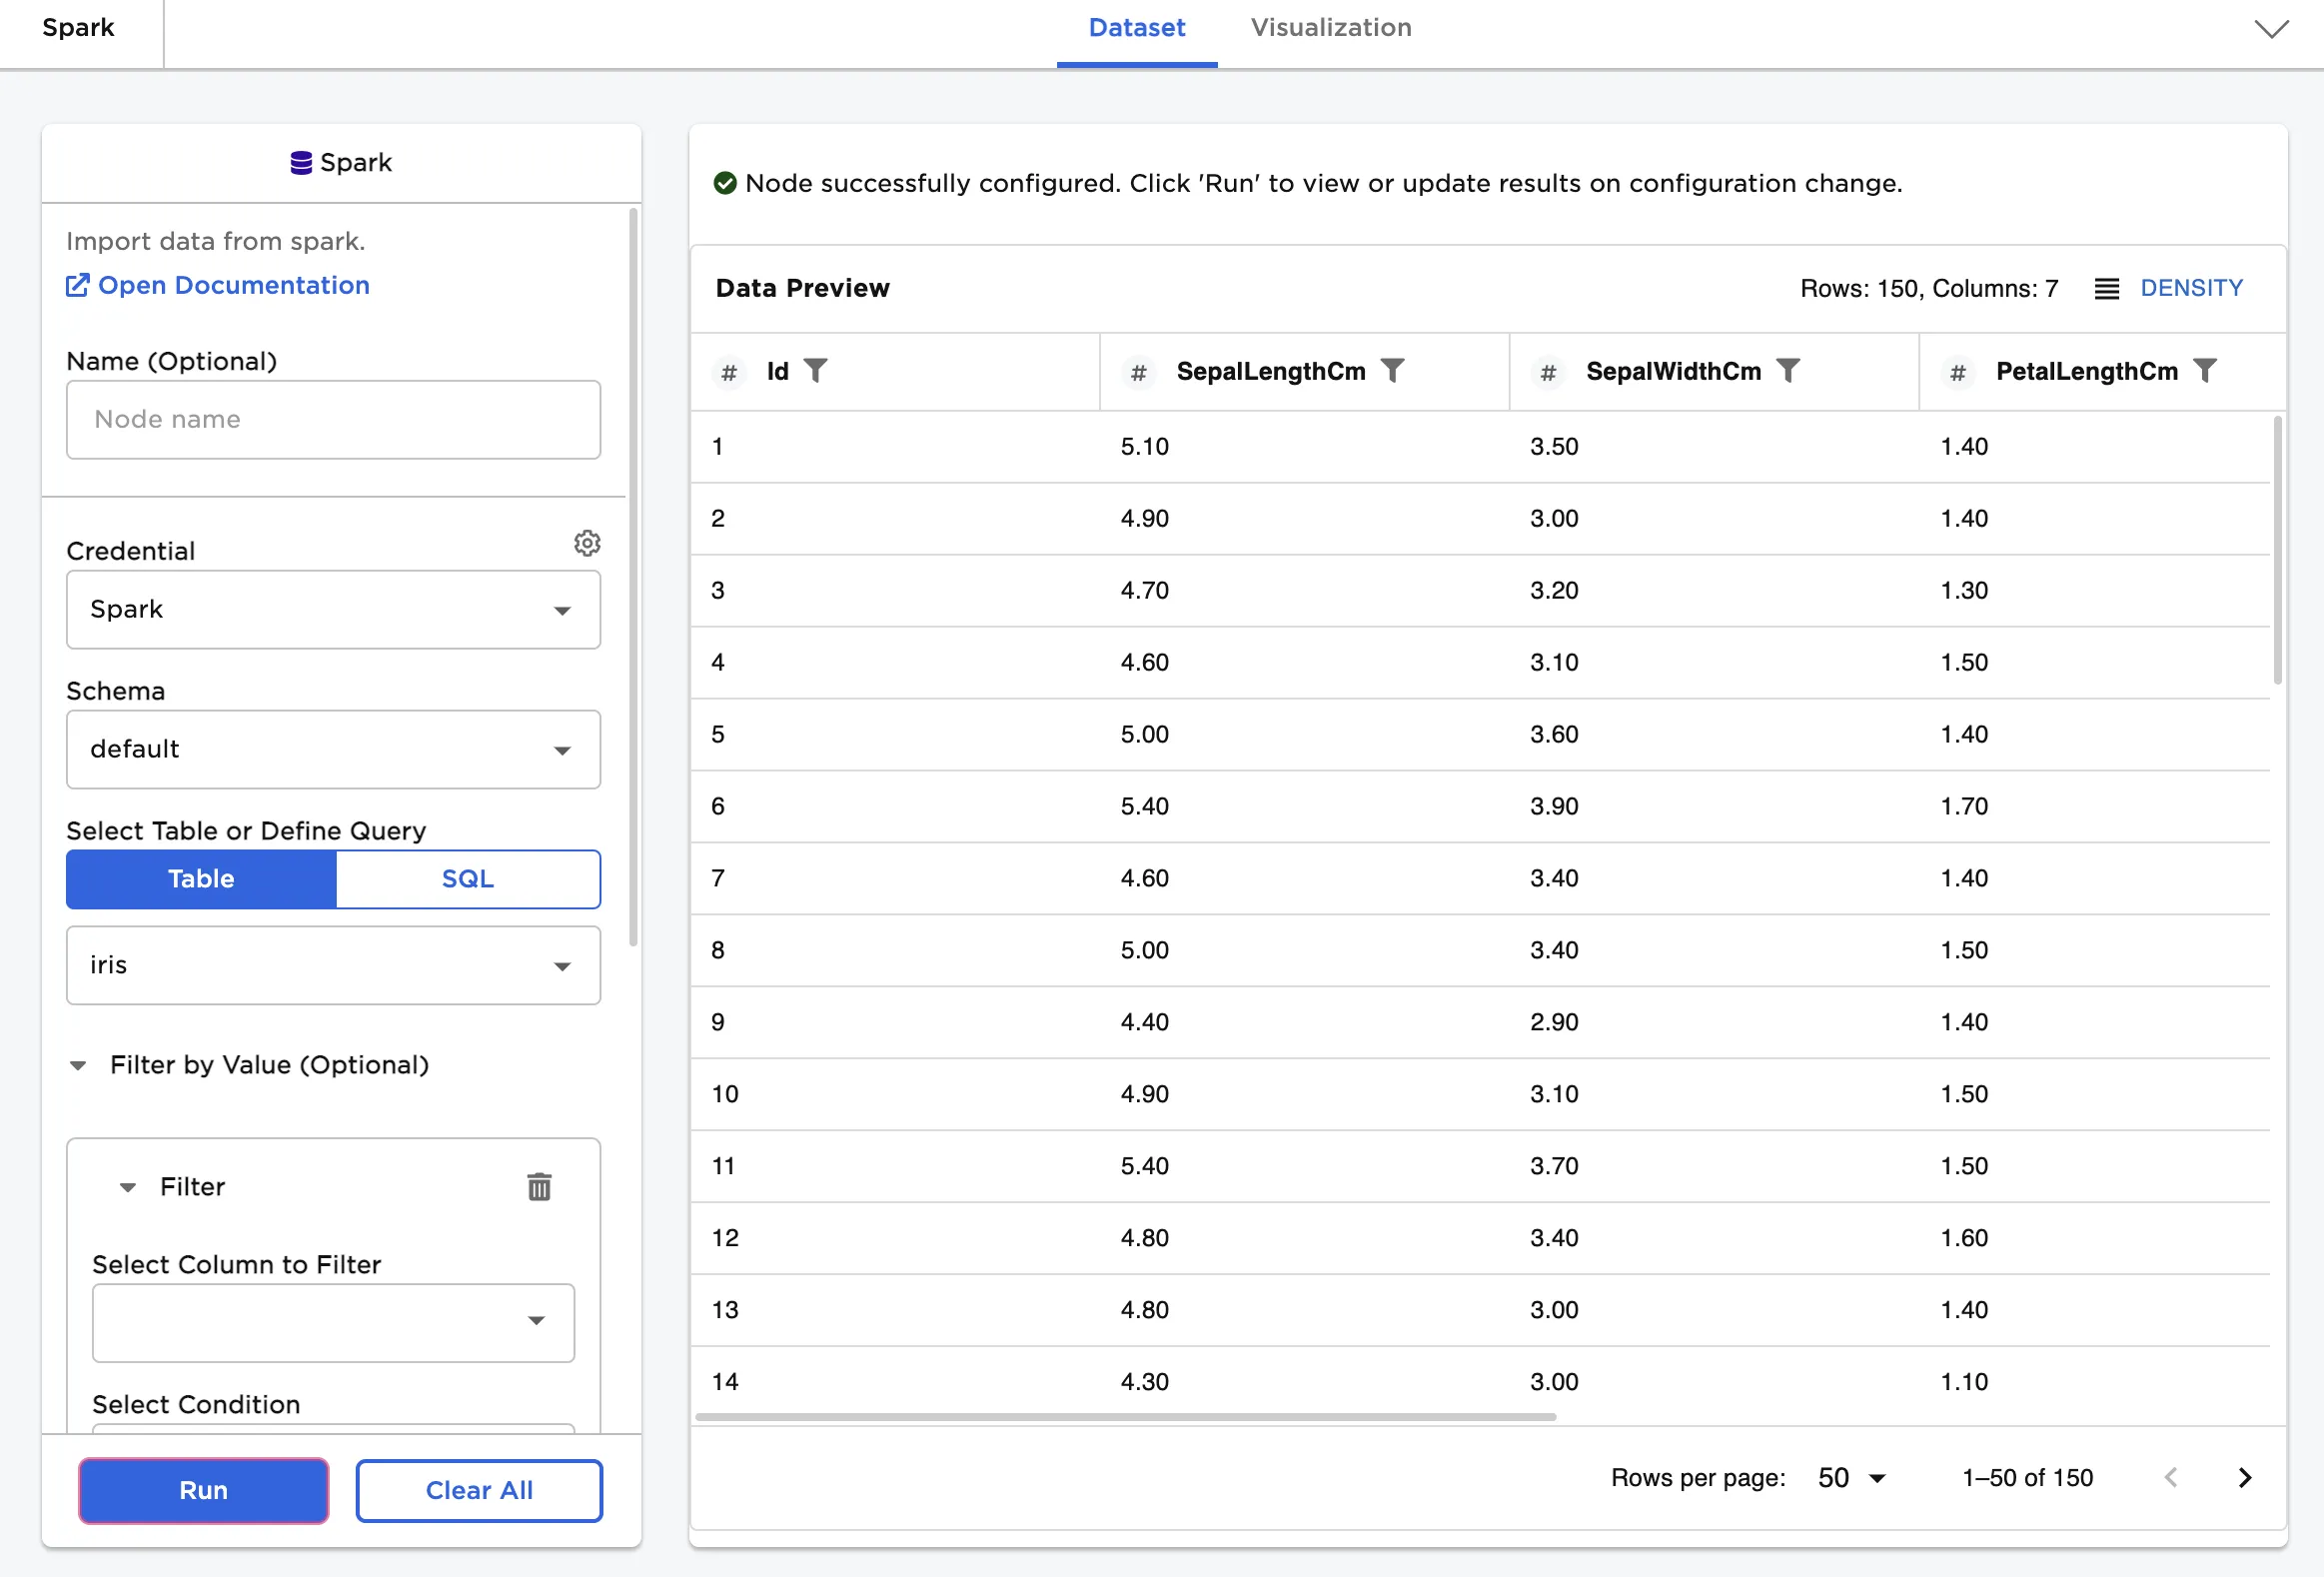Open credential settings via the gear icon
The height and width of the screenshot is (1577, 2324).
587,543
